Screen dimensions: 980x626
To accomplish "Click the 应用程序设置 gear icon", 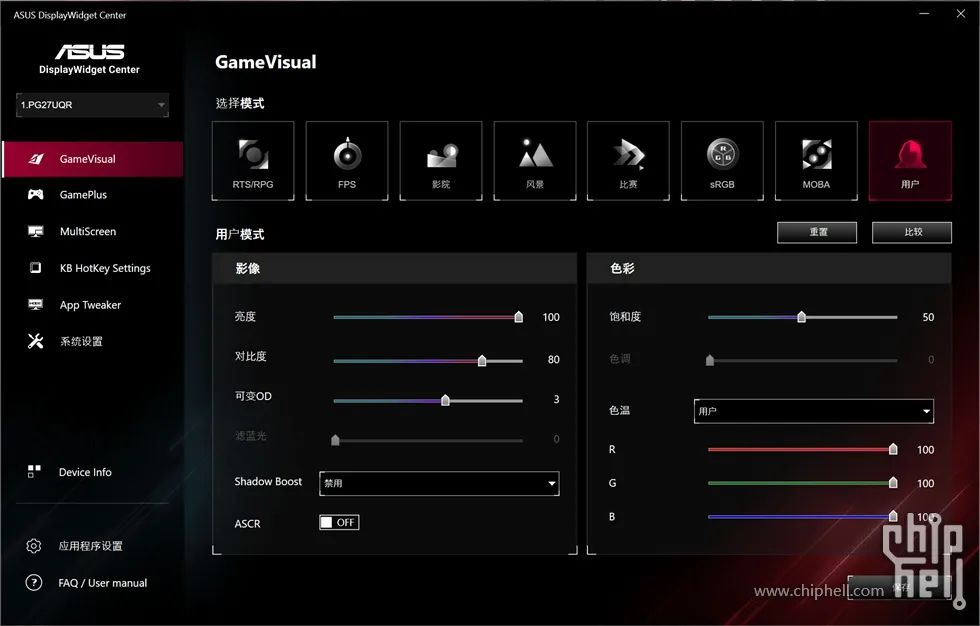I will [34, 546].
